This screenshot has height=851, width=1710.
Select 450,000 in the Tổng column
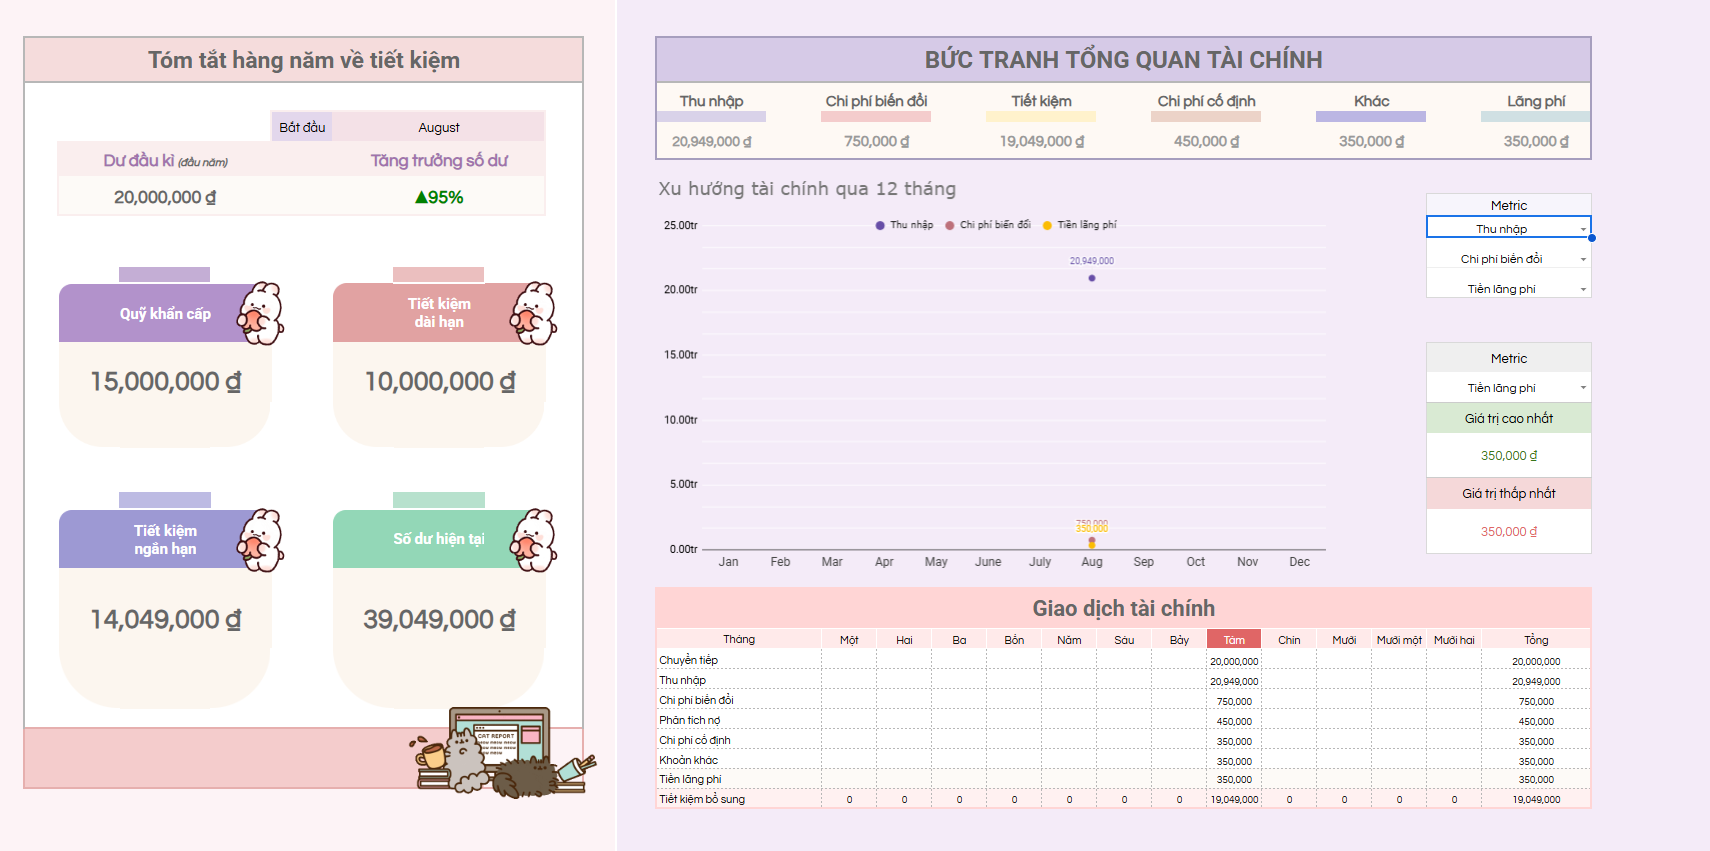(x=1536, y=721)
